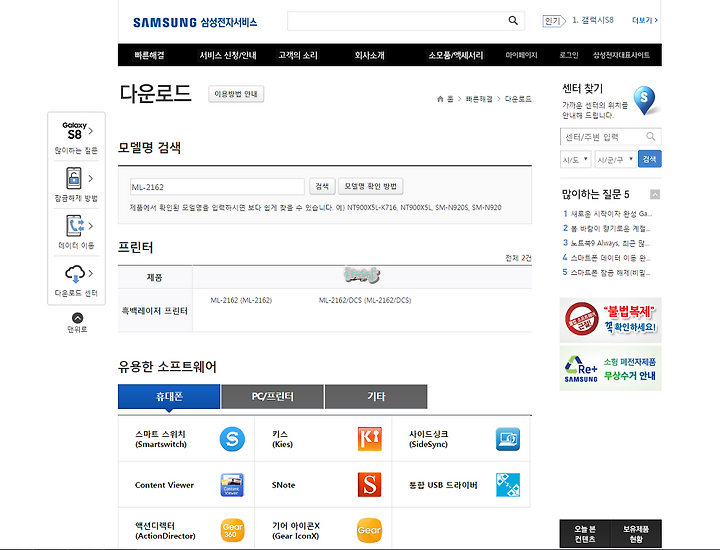720x550 pixels.
Task: Open ML-2162/DCS printer link
Action: coord(365,300)
